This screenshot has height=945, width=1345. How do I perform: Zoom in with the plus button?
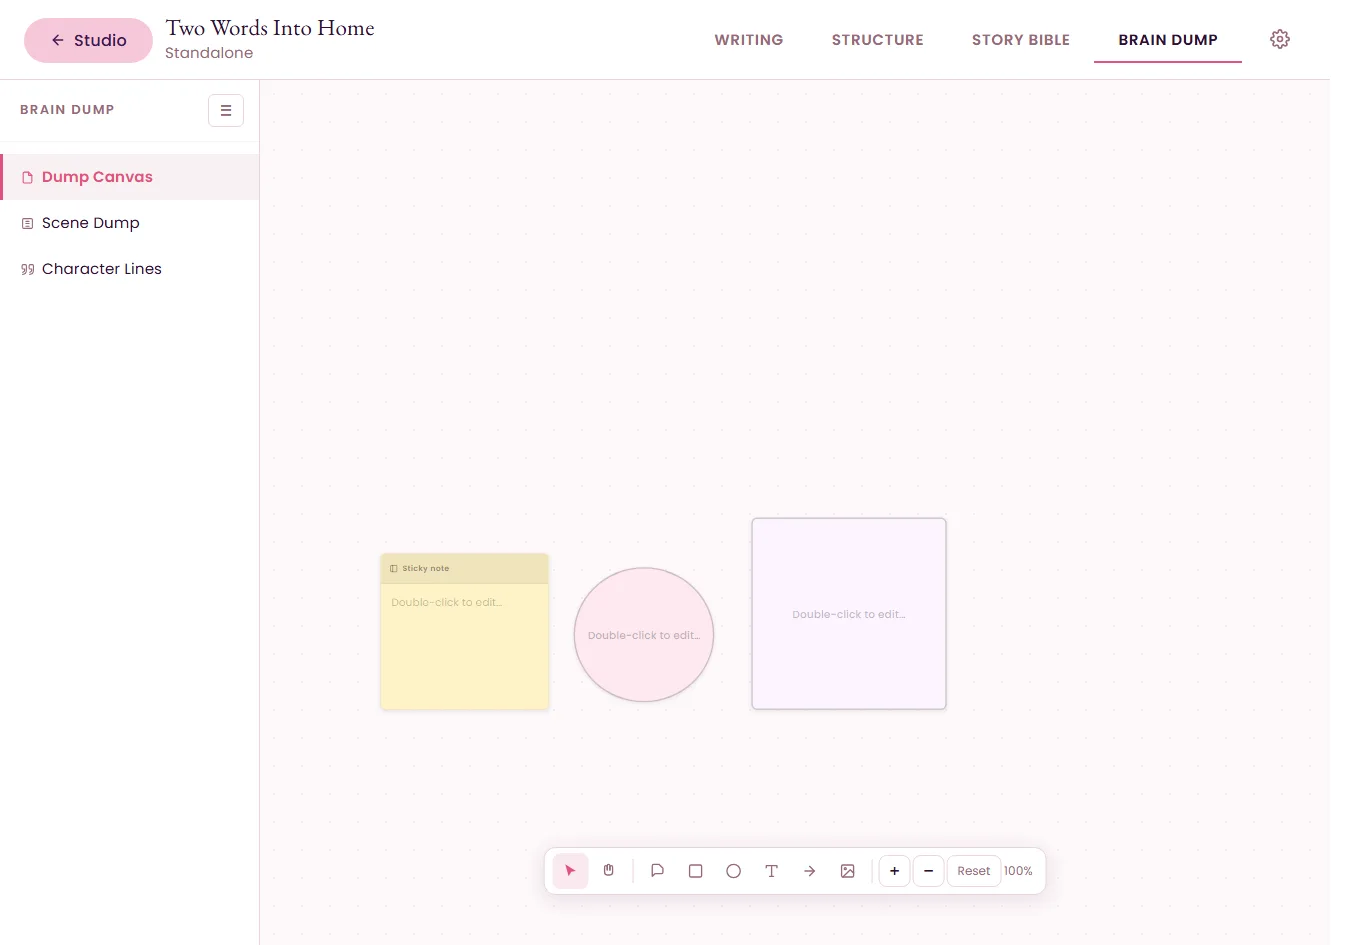click(894, 871)
